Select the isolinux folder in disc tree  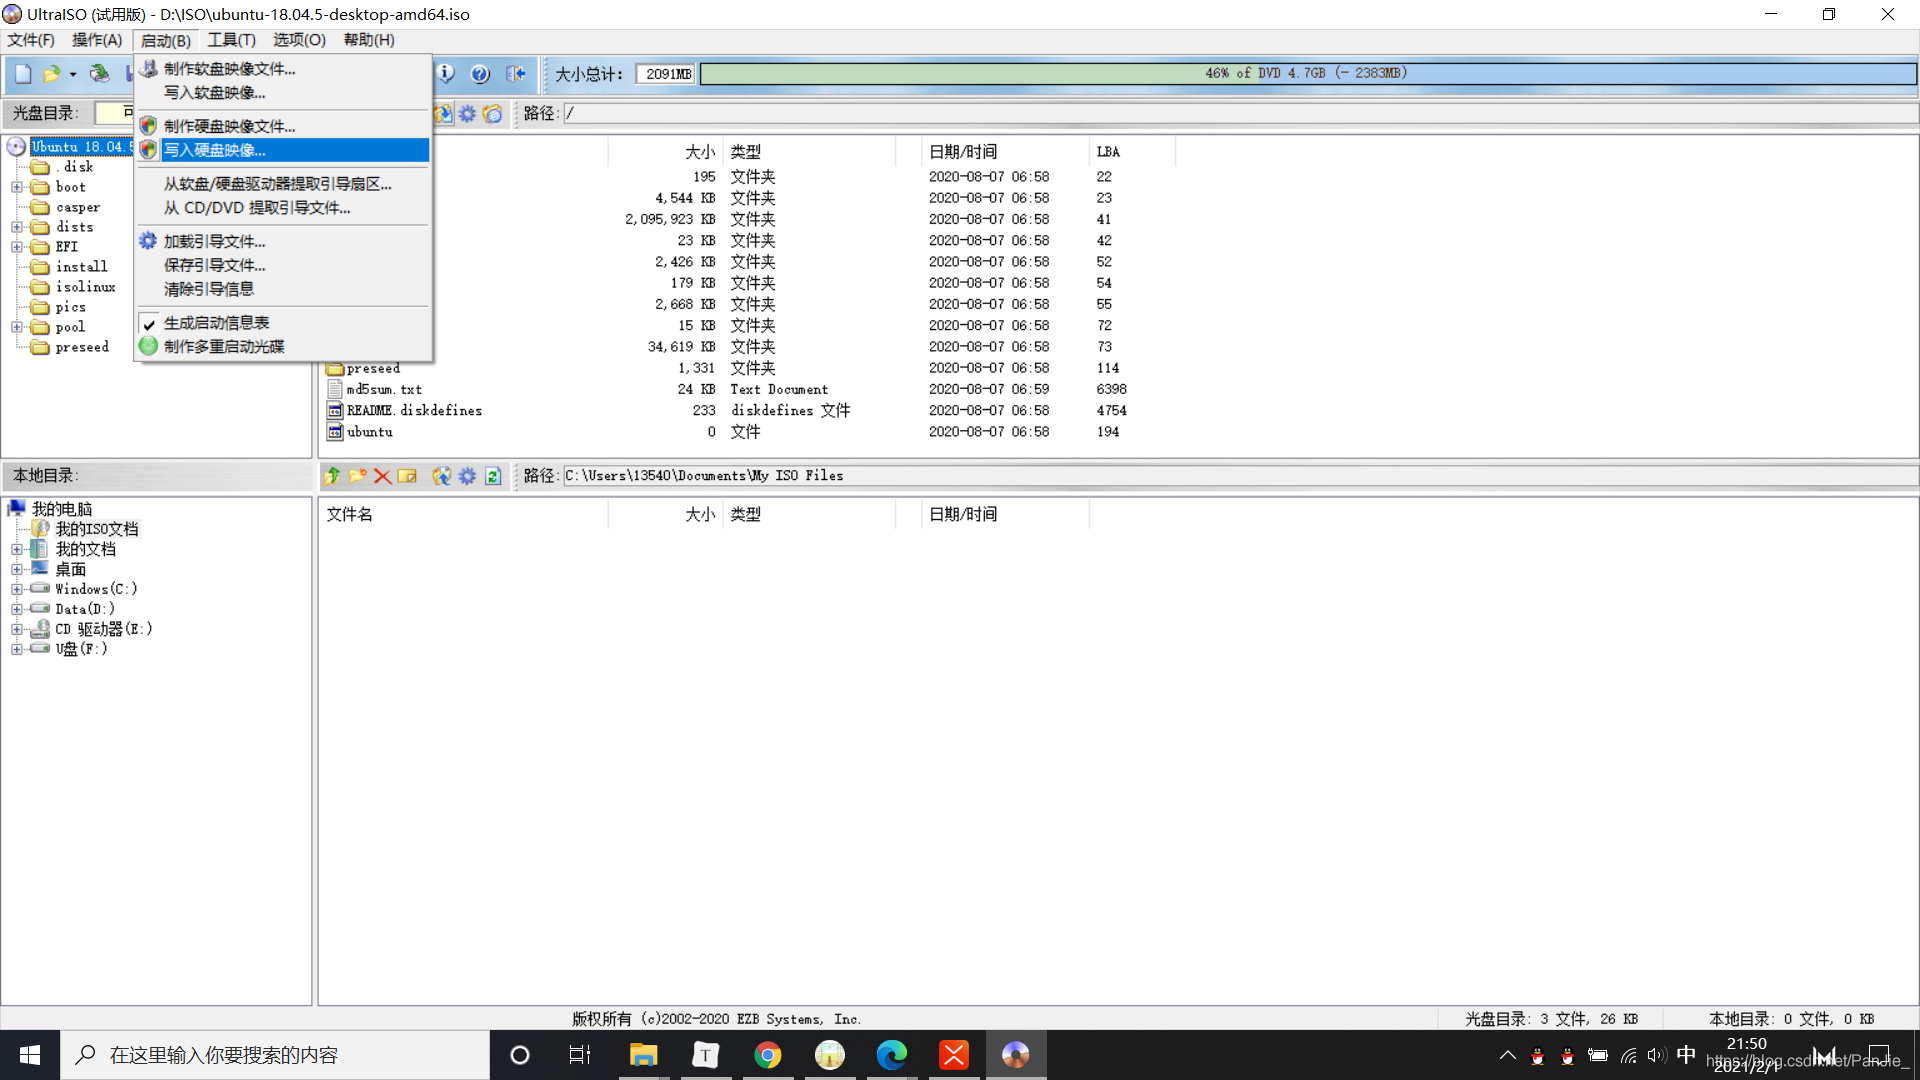click(85, 287)
